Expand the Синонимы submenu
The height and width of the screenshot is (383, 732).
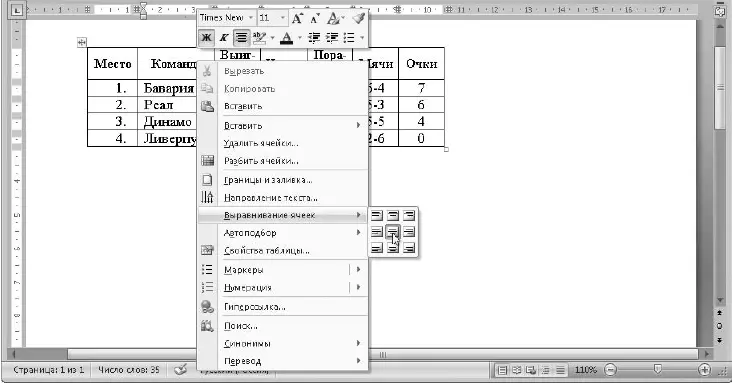tap(282, 343)
